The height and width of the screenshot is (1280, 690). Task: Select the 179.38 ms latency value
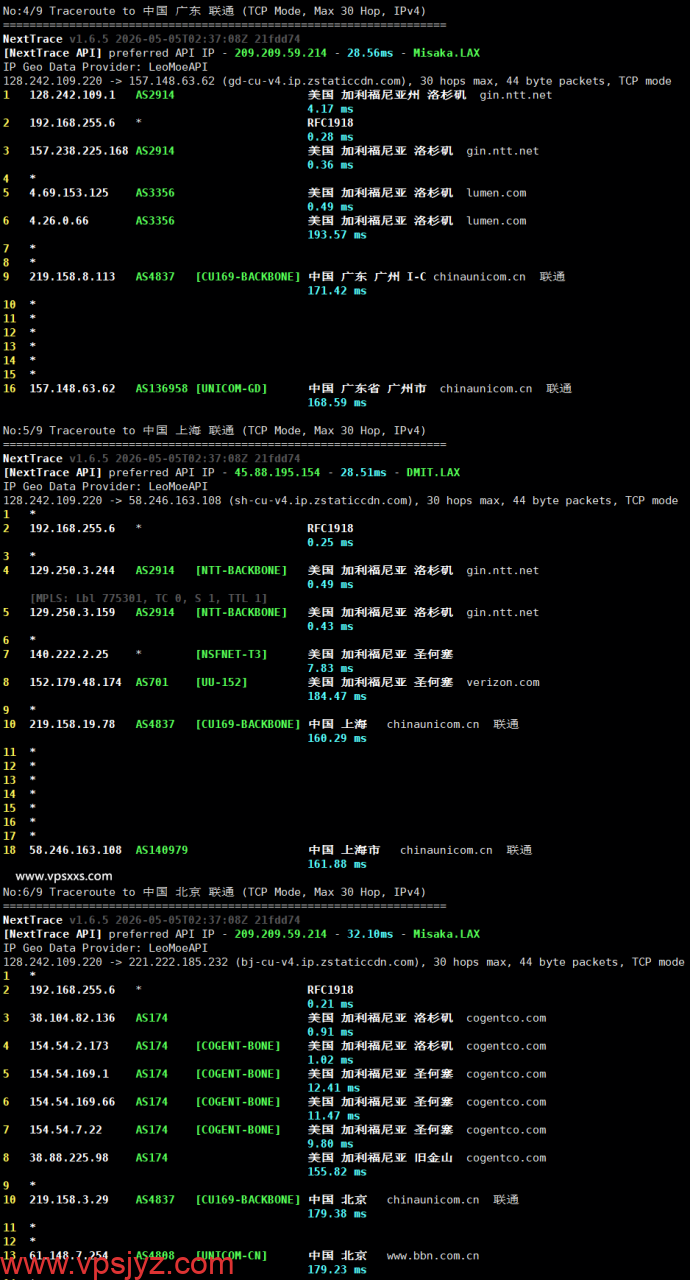pyautogui.click(x=337, y=1215)
